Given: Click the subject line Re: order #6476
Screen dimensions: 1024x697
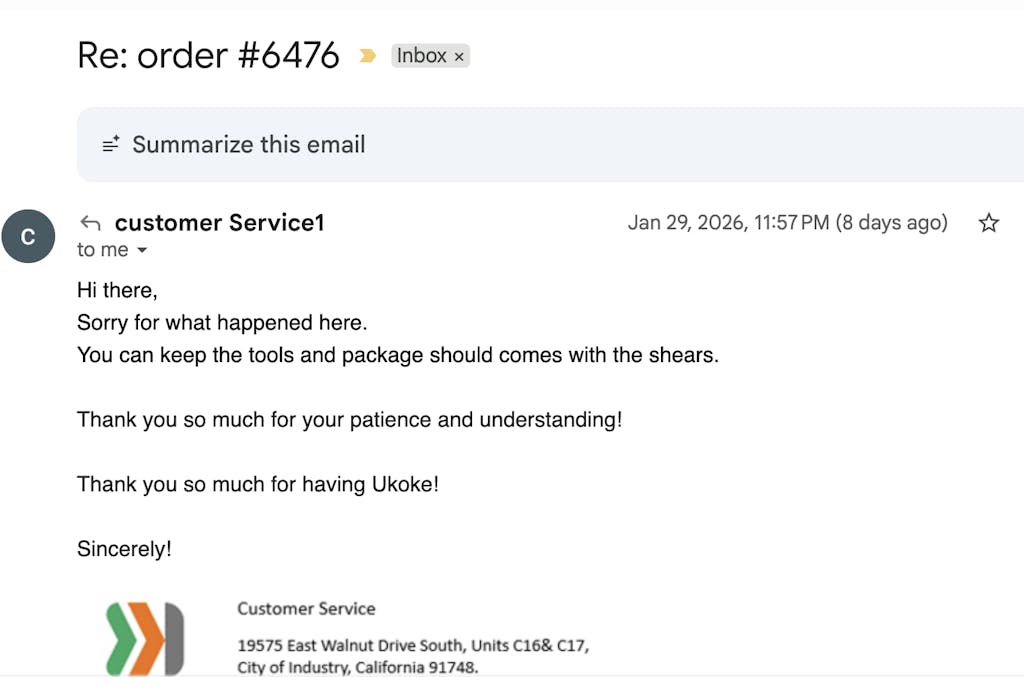Looking at the screenshot, I should [x=208, y=55].
